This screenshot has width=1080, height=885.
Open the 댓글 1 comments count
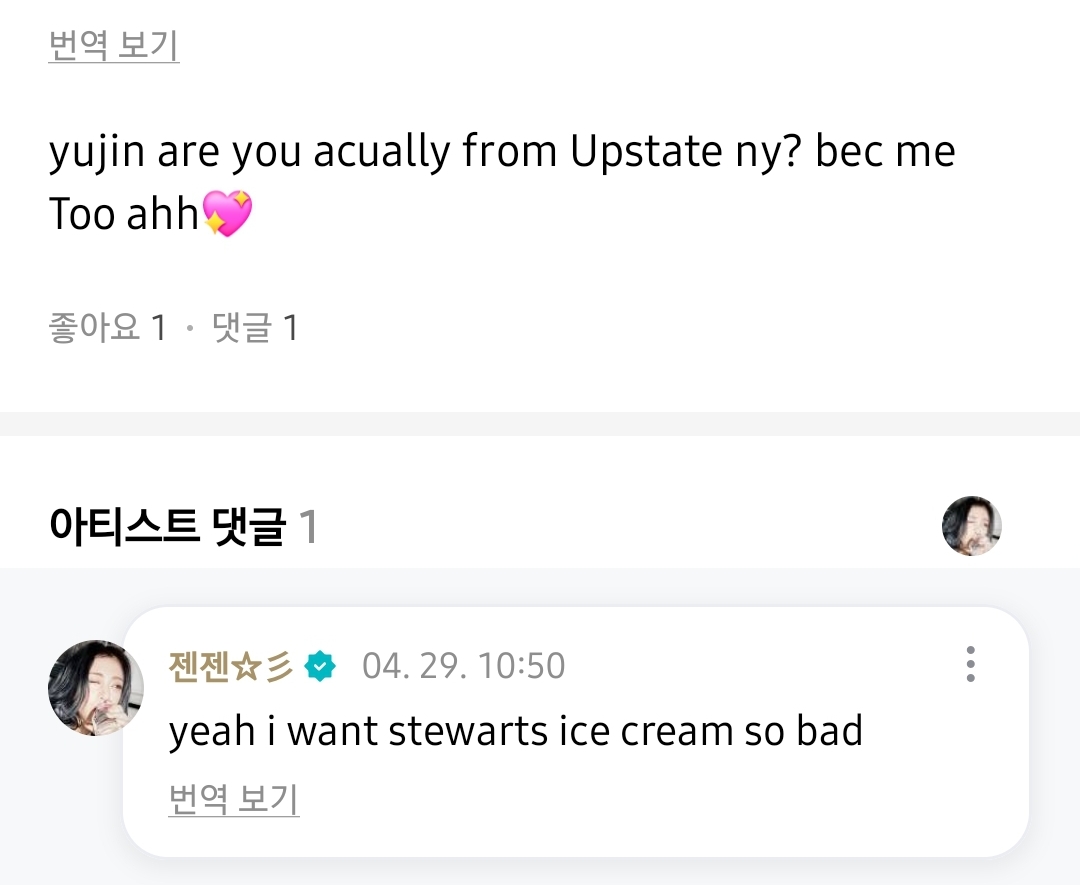point(255,328)
